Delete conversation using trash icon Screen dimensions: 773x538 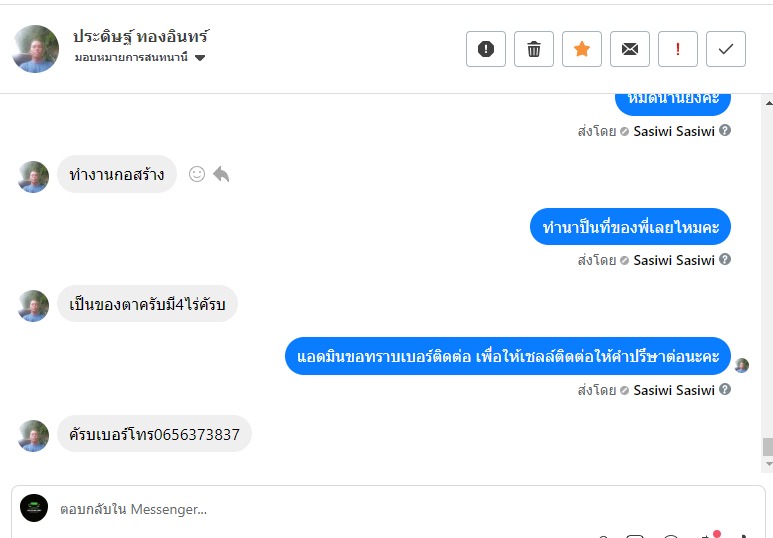click(x=533, y=49)
